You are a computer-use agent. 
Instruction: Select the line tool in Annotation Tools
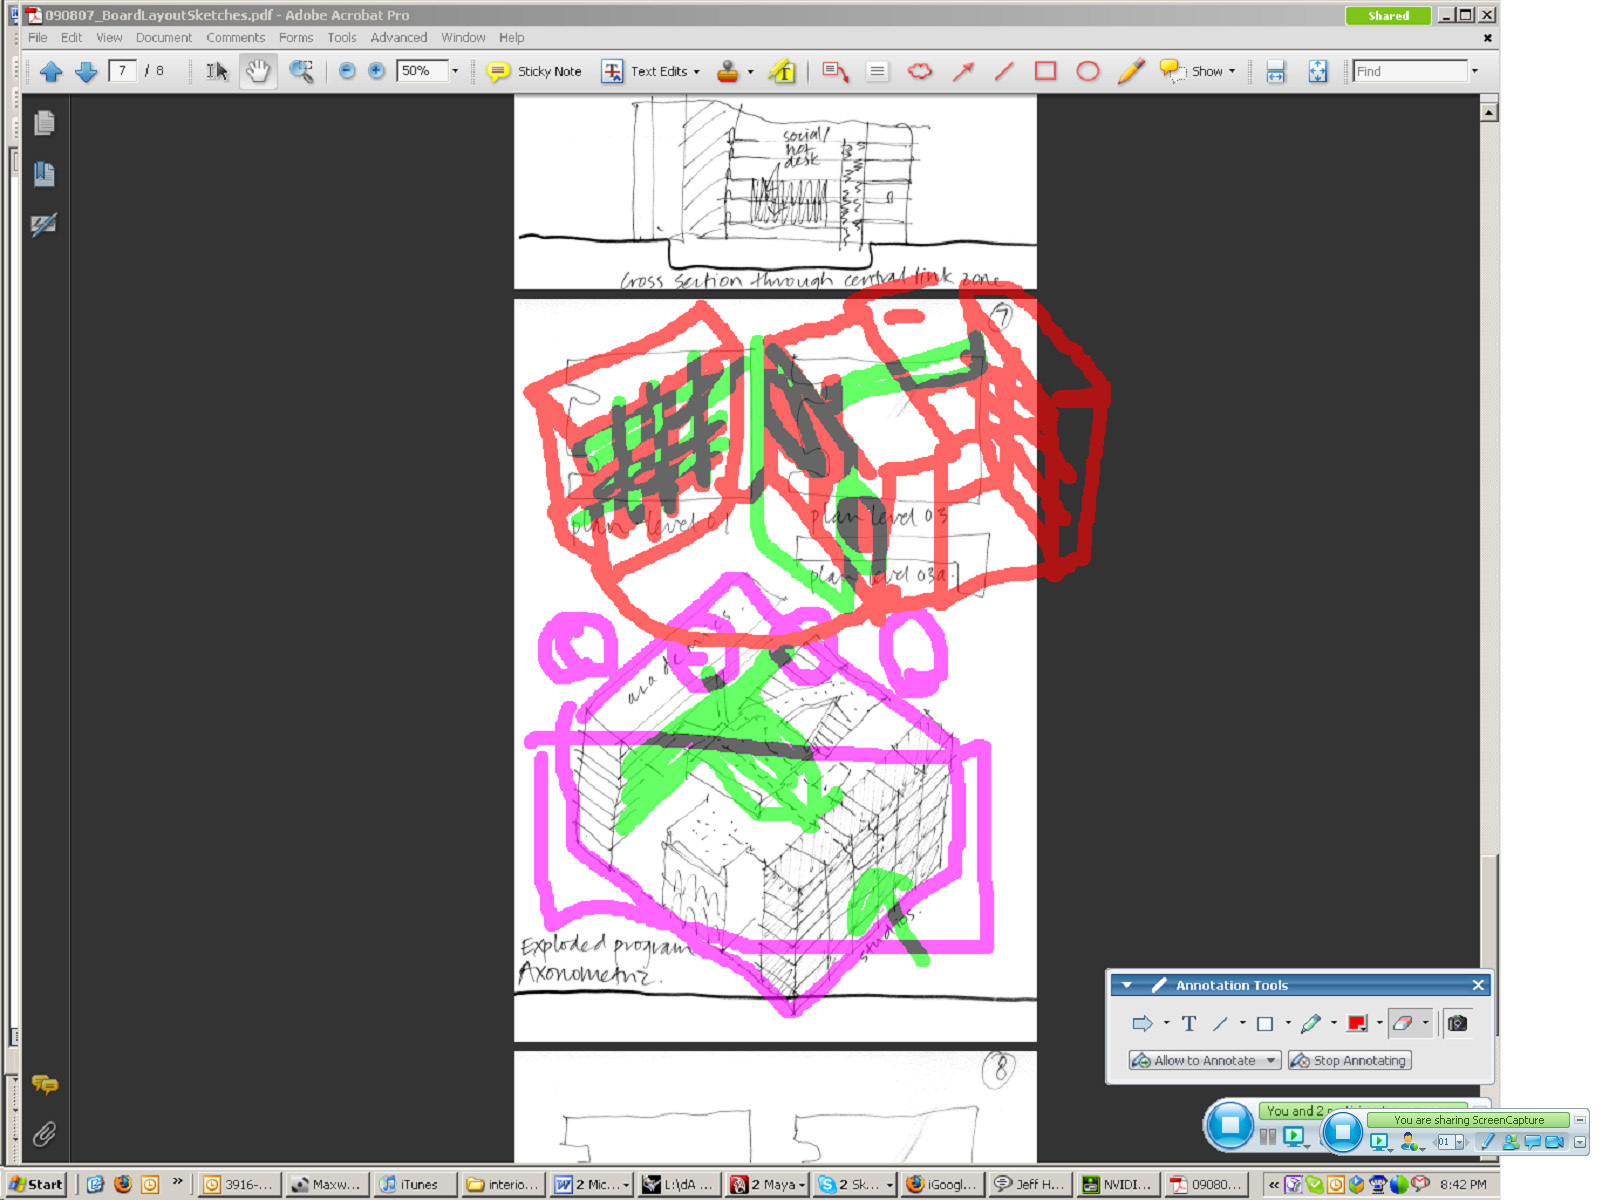1220,1023
